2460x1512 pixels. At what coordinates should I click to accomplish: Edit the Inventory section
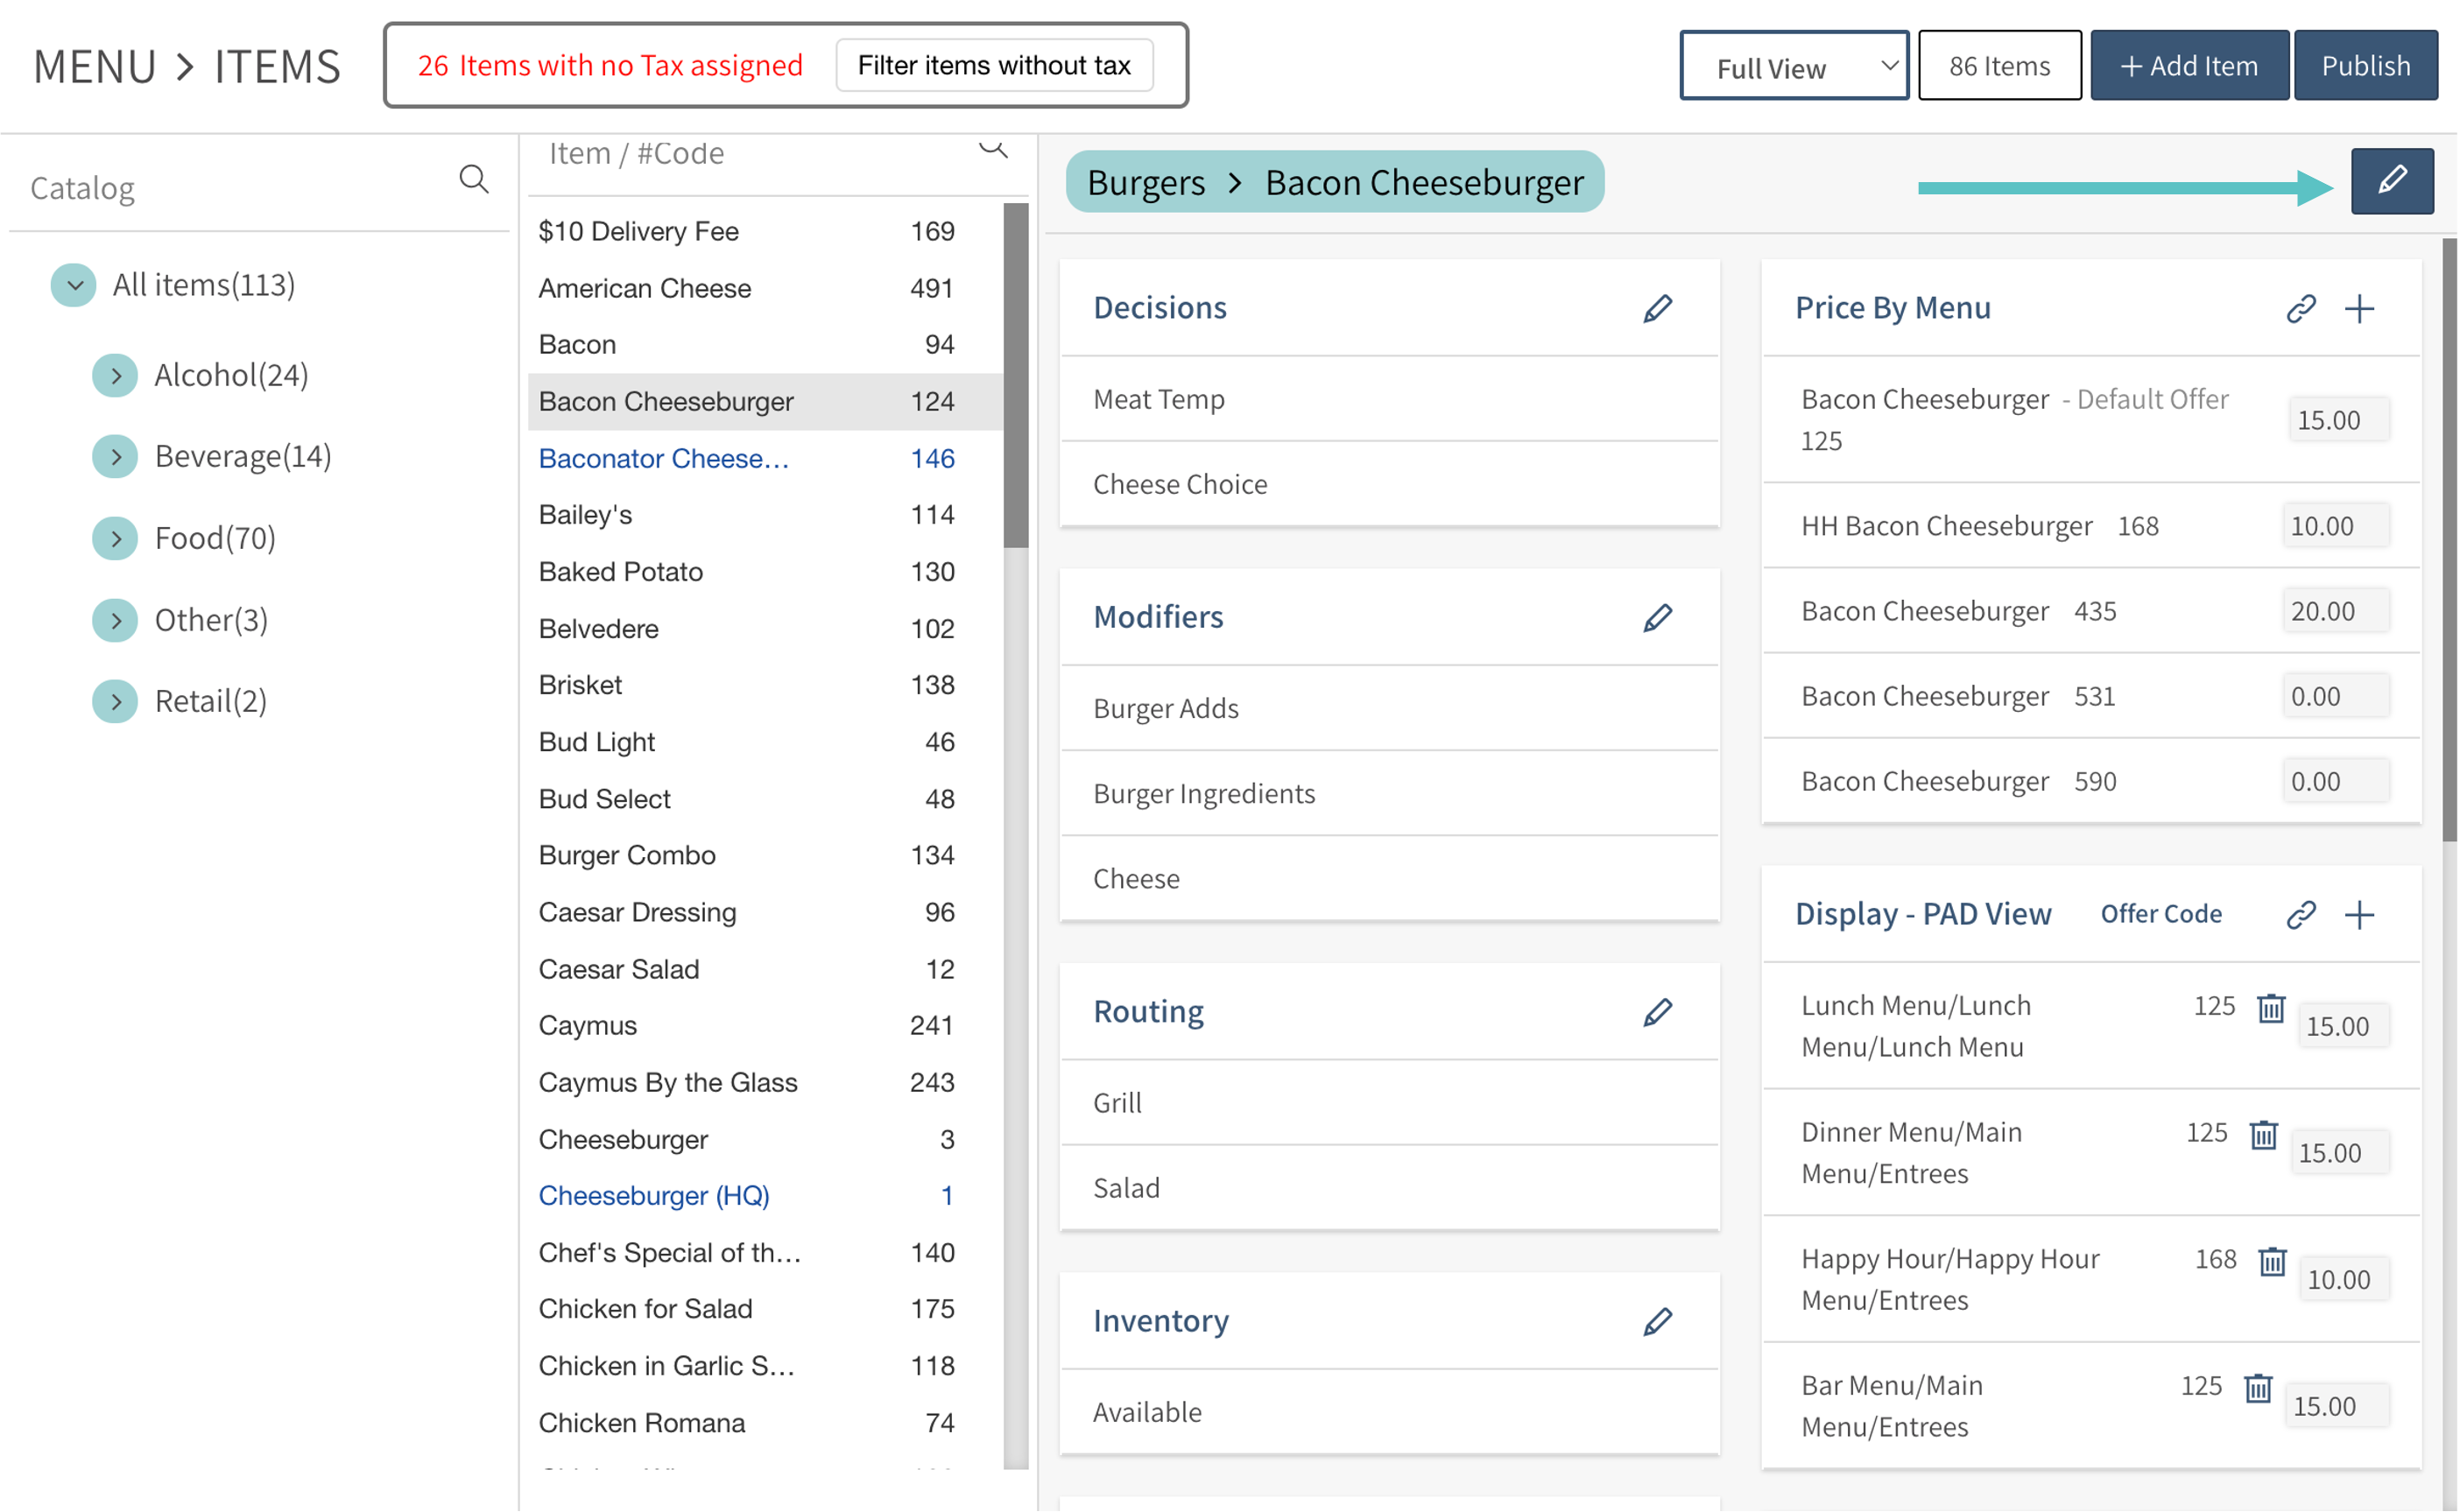[x=1657, y=1321]
